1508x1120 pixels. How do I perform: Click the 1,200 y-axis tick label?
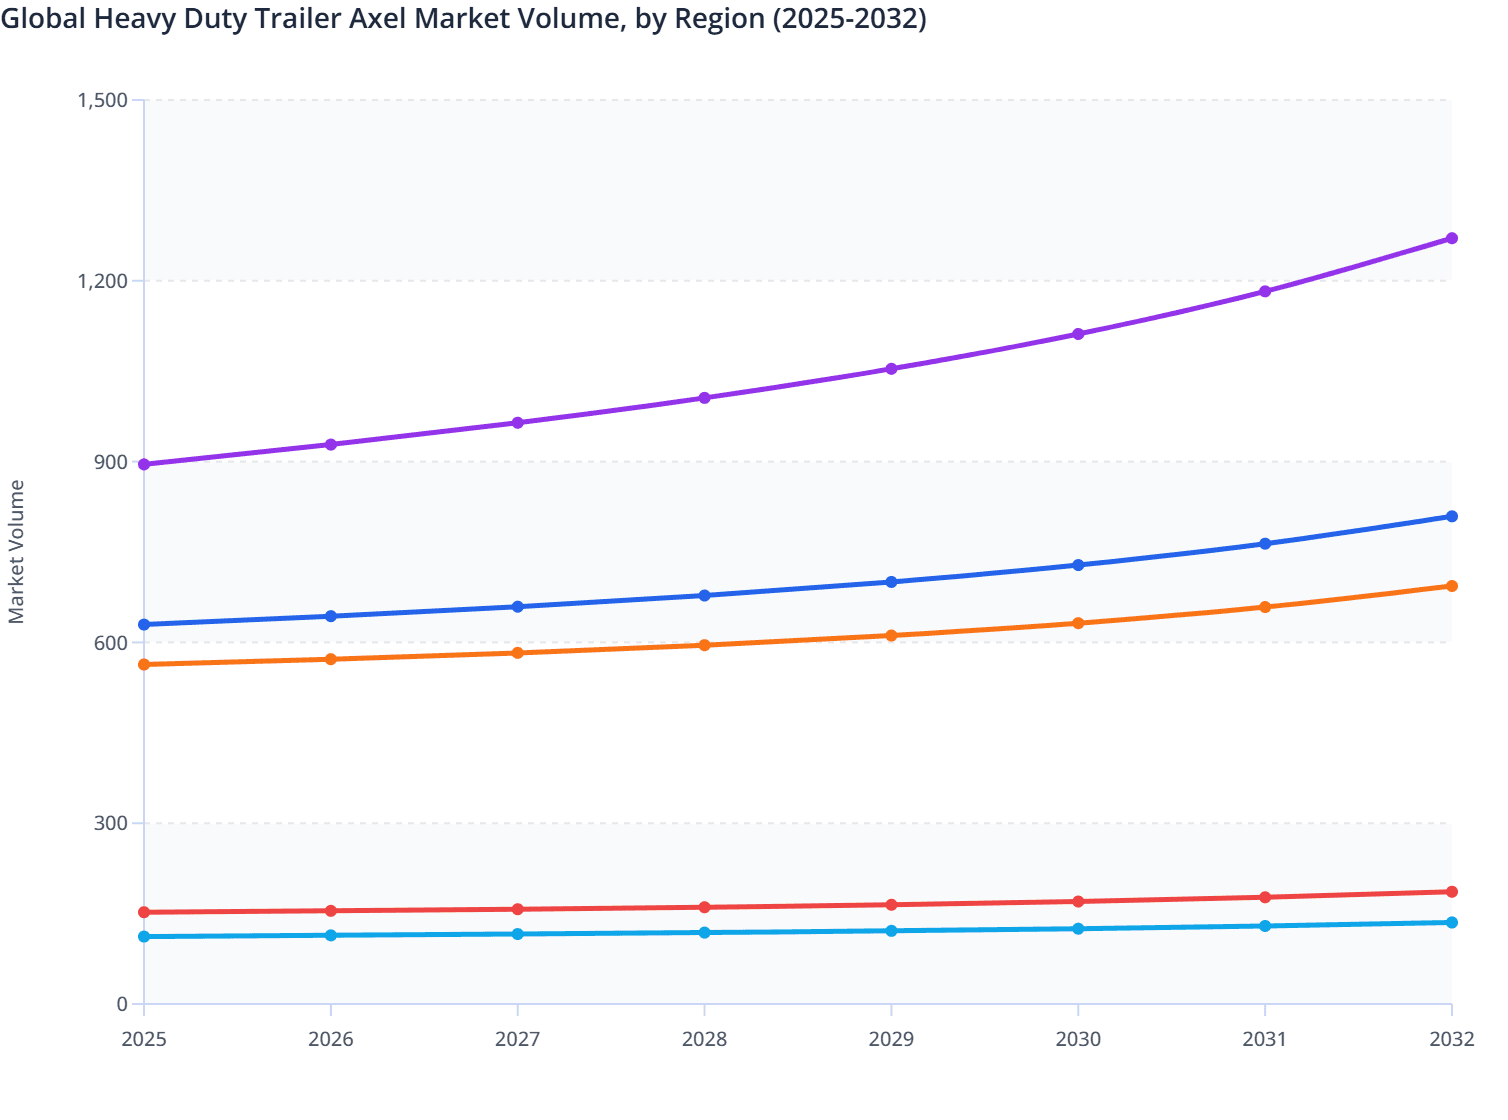point(103,281)
